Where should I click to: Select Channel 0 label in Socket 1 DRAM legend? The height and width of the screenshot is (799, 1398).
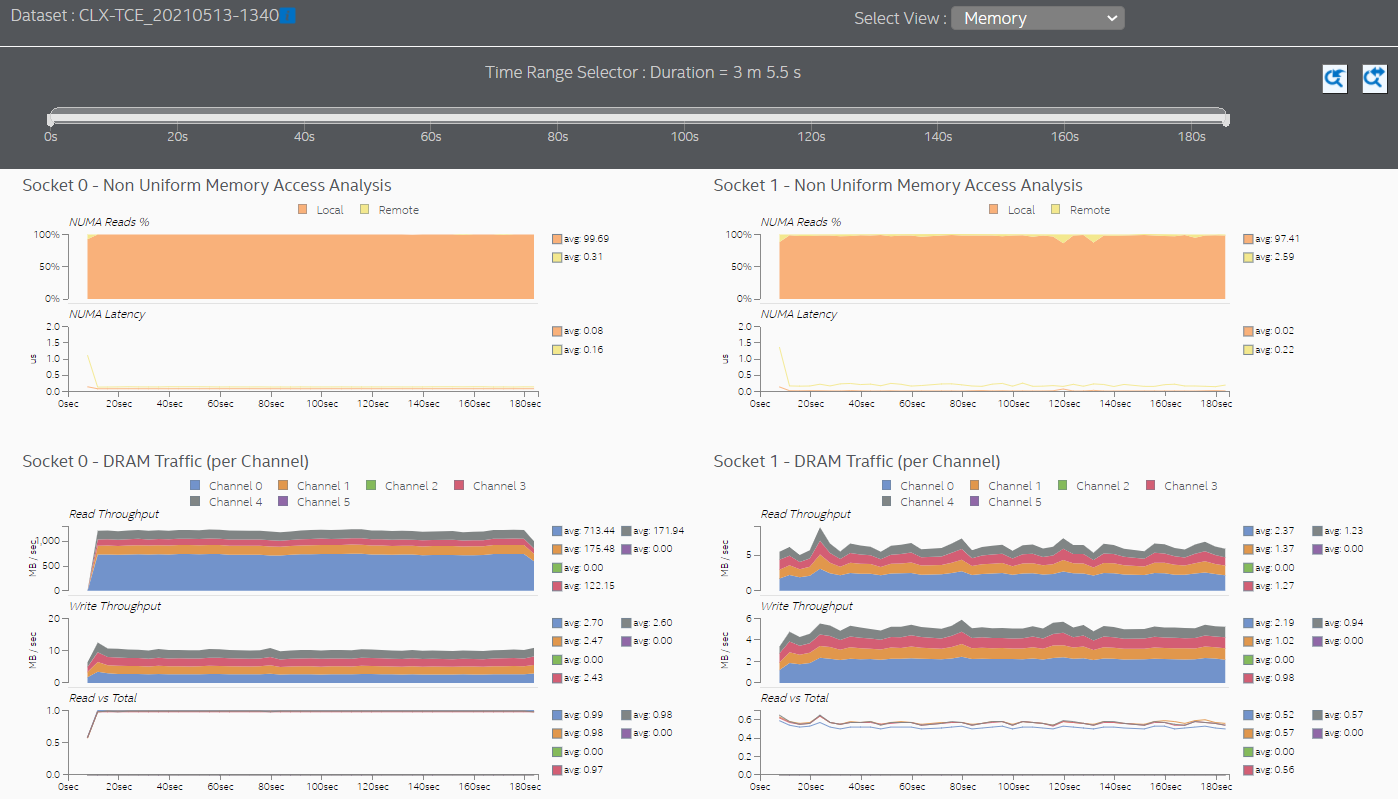click(x=929, y=486)
